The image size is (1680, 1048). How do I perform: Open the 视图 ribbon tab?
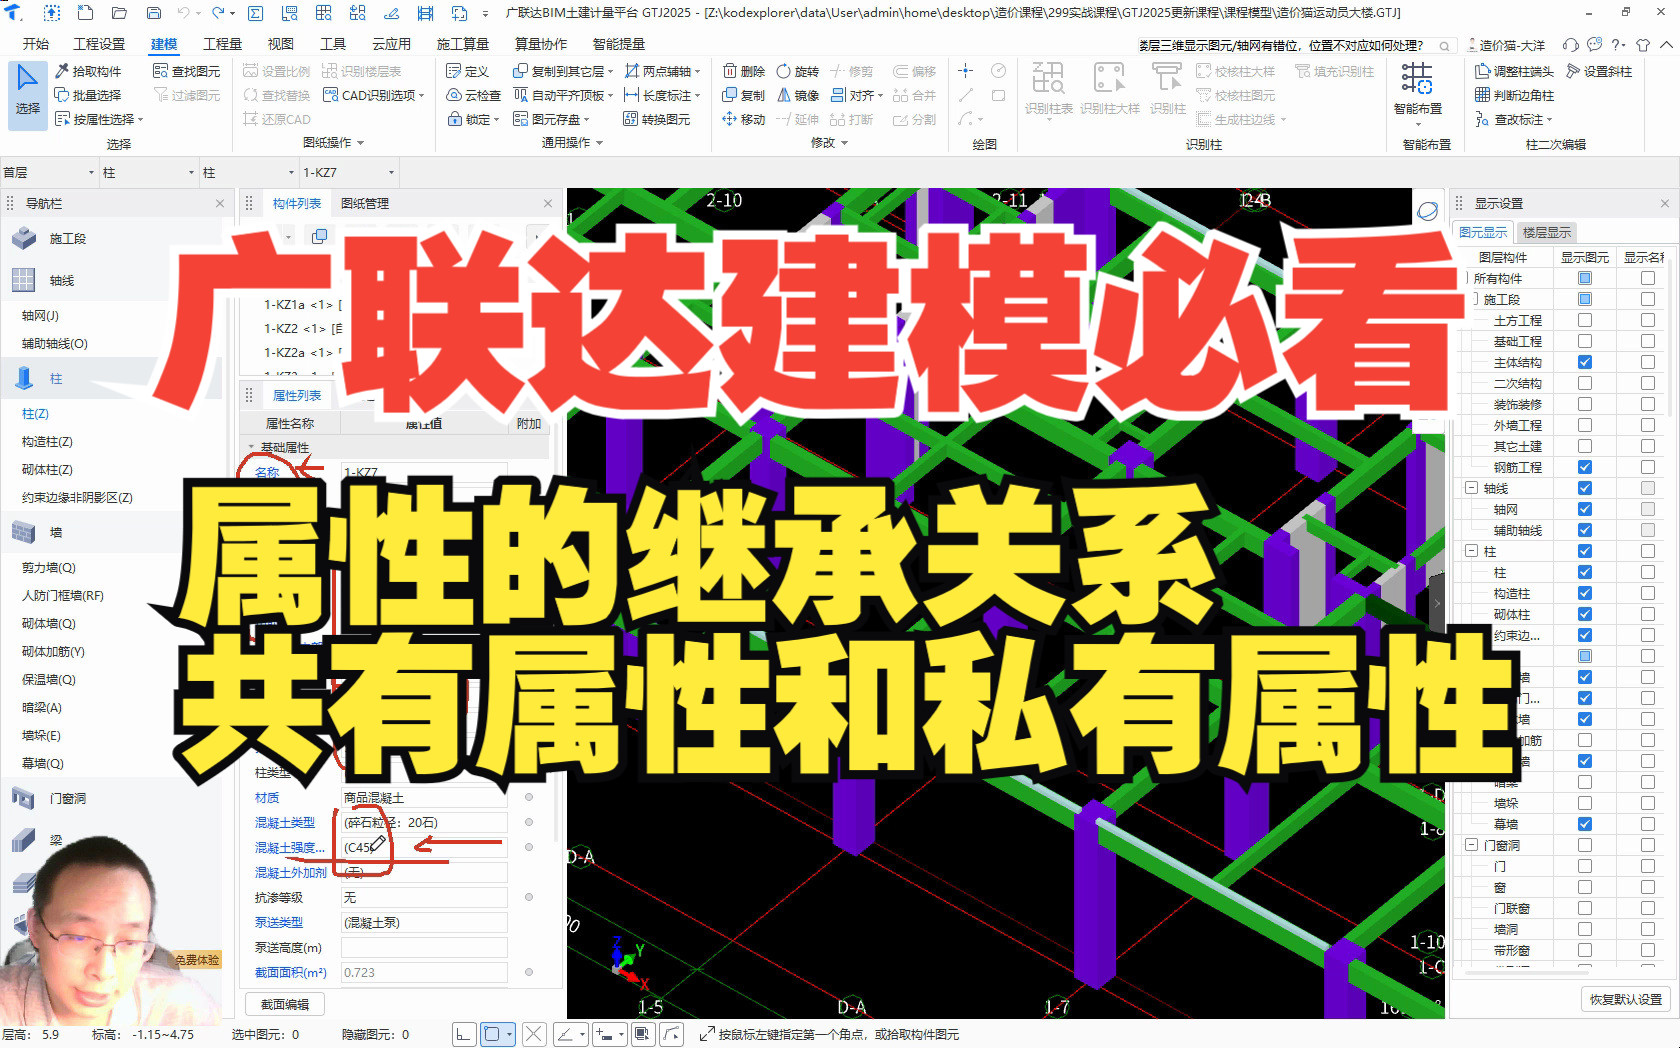point(281,44)
